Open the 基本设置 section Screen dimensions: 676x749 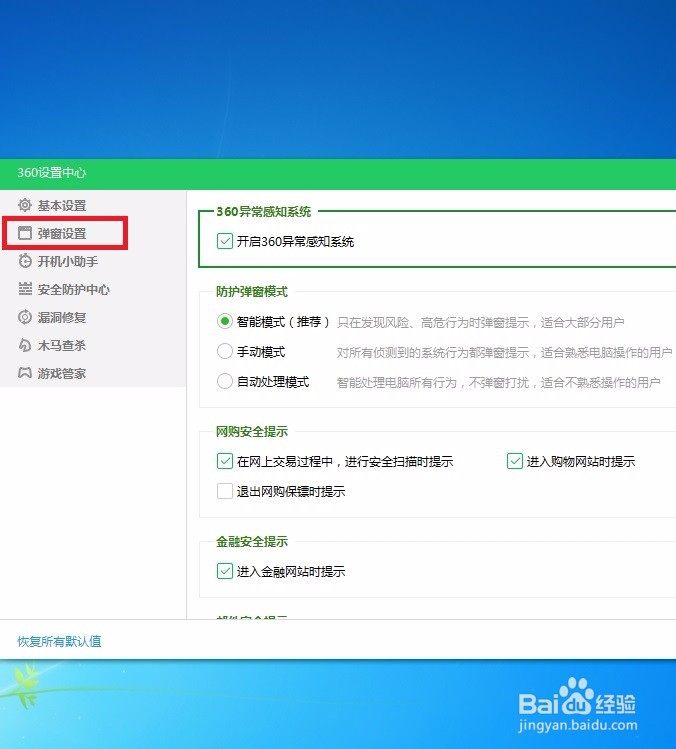[62, 205]
